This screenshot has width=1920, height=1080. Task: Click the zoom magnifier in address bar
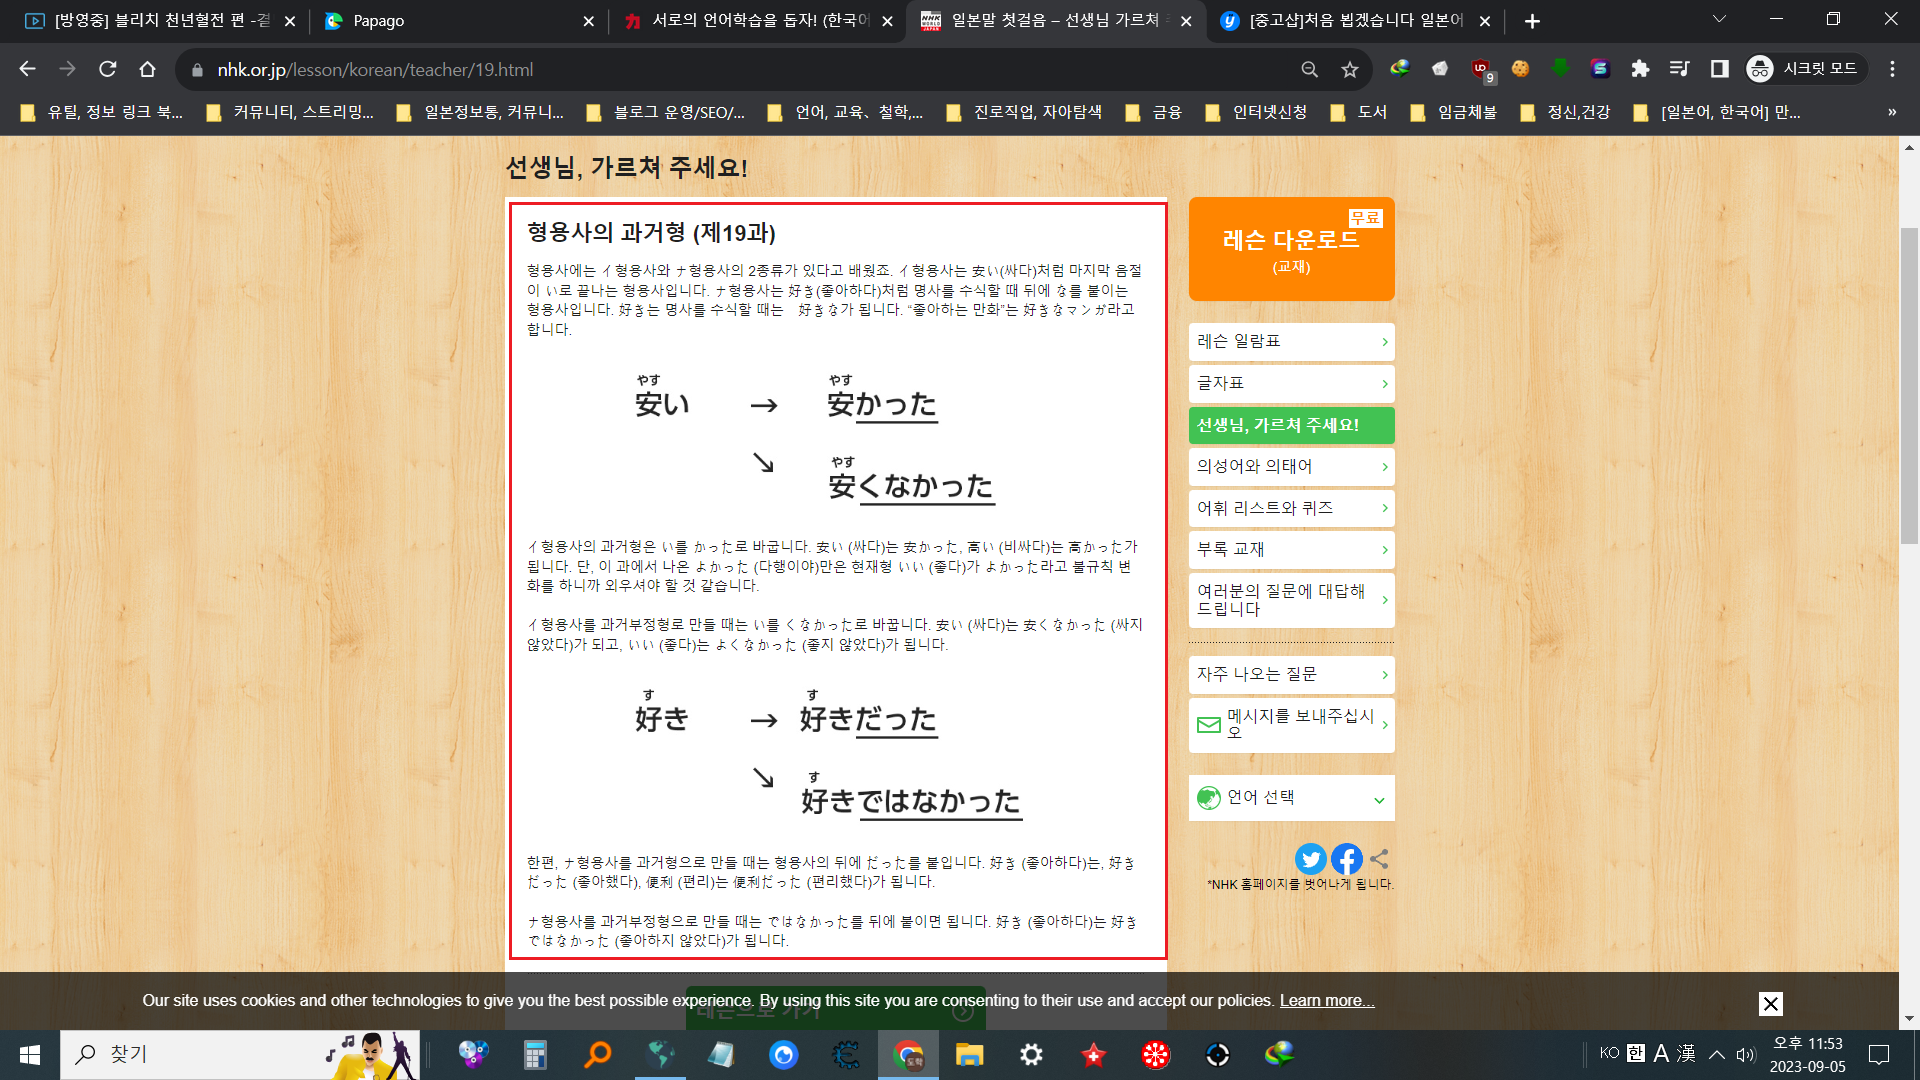(1309, 69)
